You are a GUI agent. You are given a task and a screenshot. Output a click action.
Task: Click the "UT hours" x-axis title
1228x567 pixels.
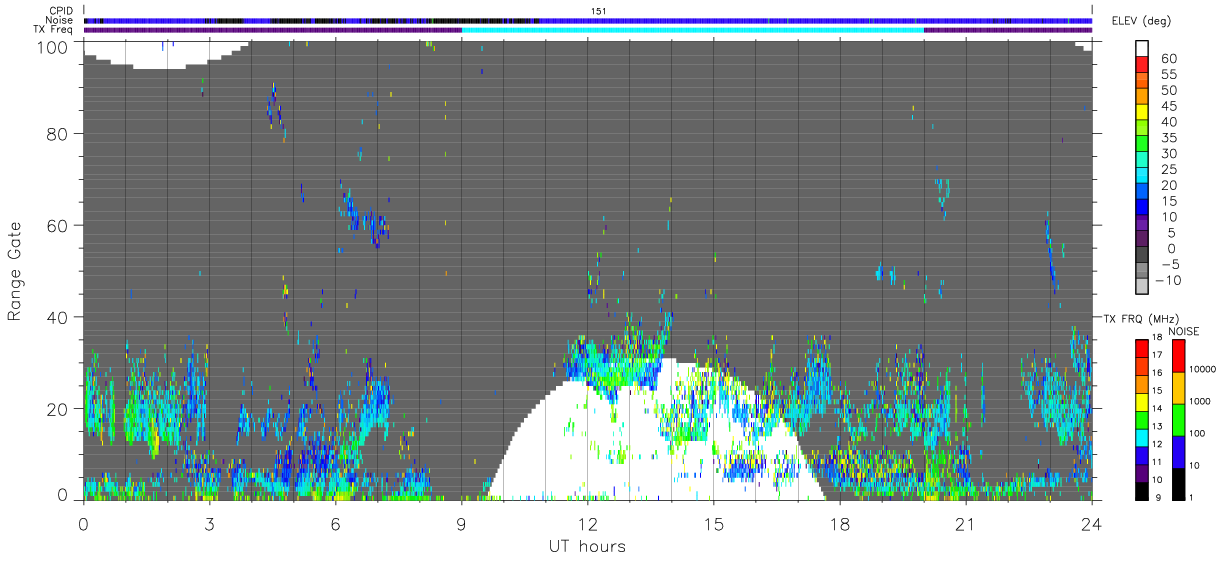[x=586, y=547]
